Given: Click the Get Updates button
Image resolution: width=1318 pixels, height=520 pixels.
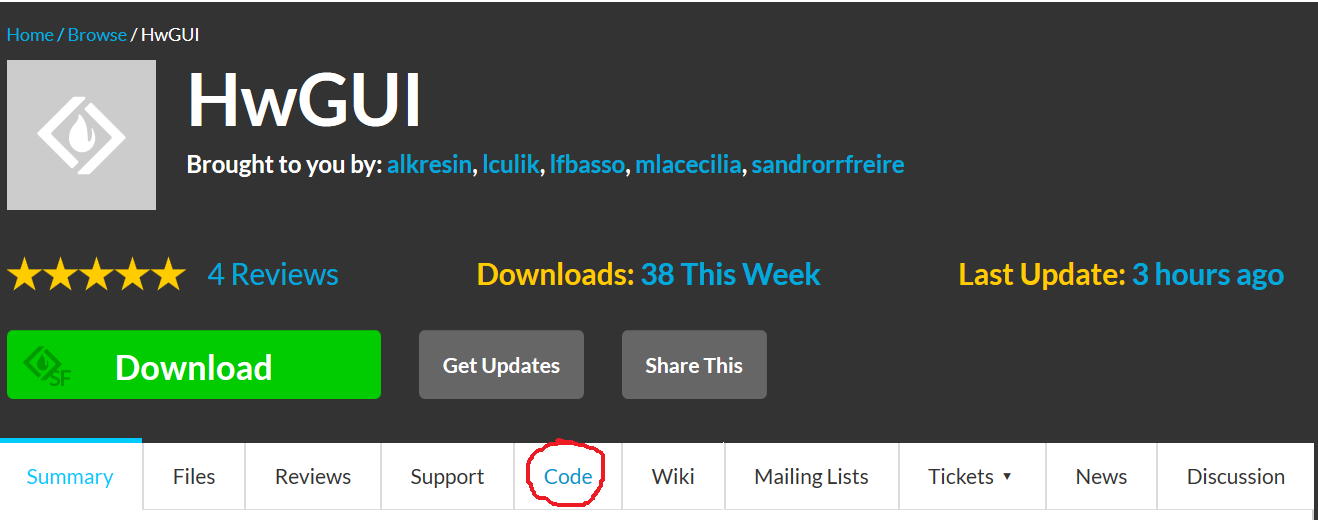Looking at the screenshot, I should 501,365.
